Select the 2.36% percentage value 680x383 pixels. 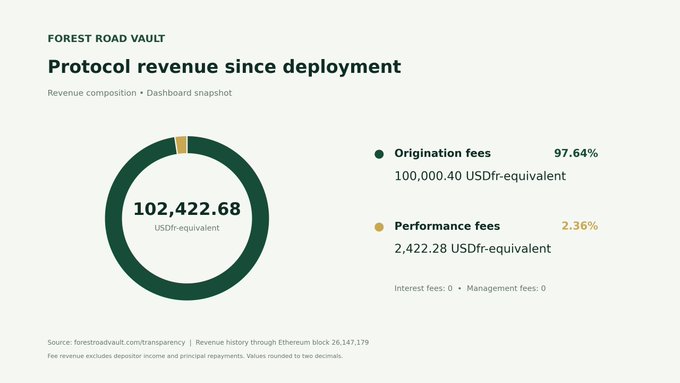579,226
